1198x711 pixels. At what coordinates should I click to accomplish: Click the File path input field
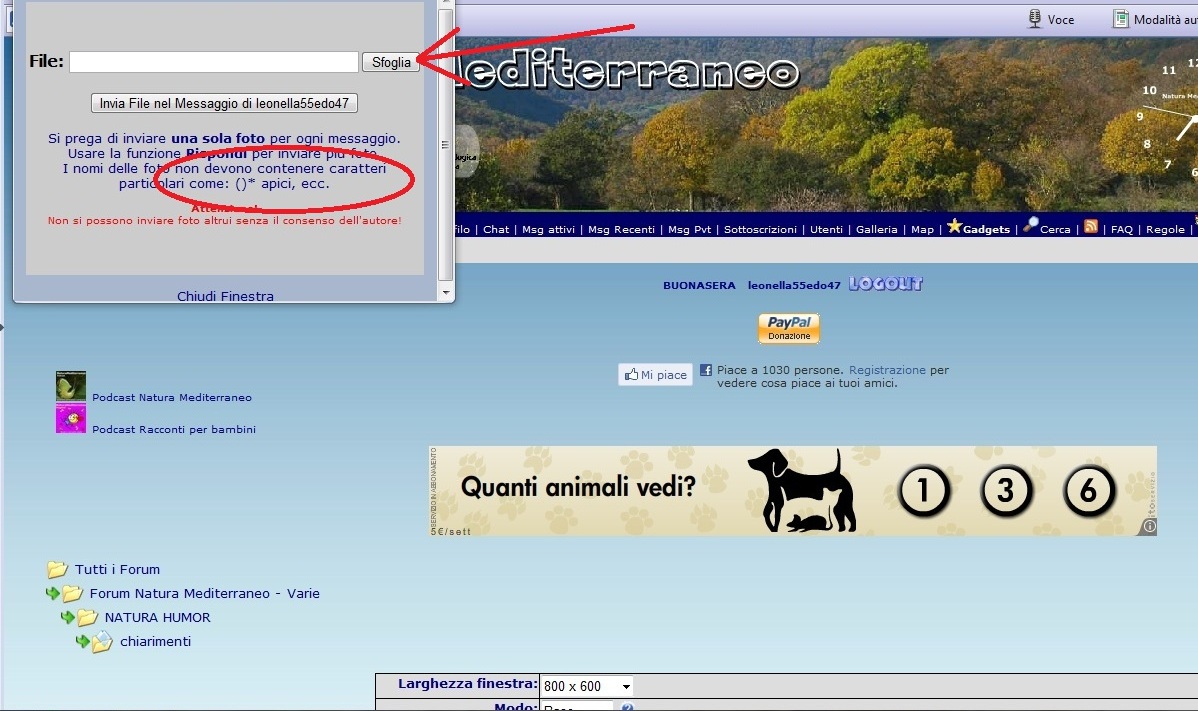click(213, 62)
